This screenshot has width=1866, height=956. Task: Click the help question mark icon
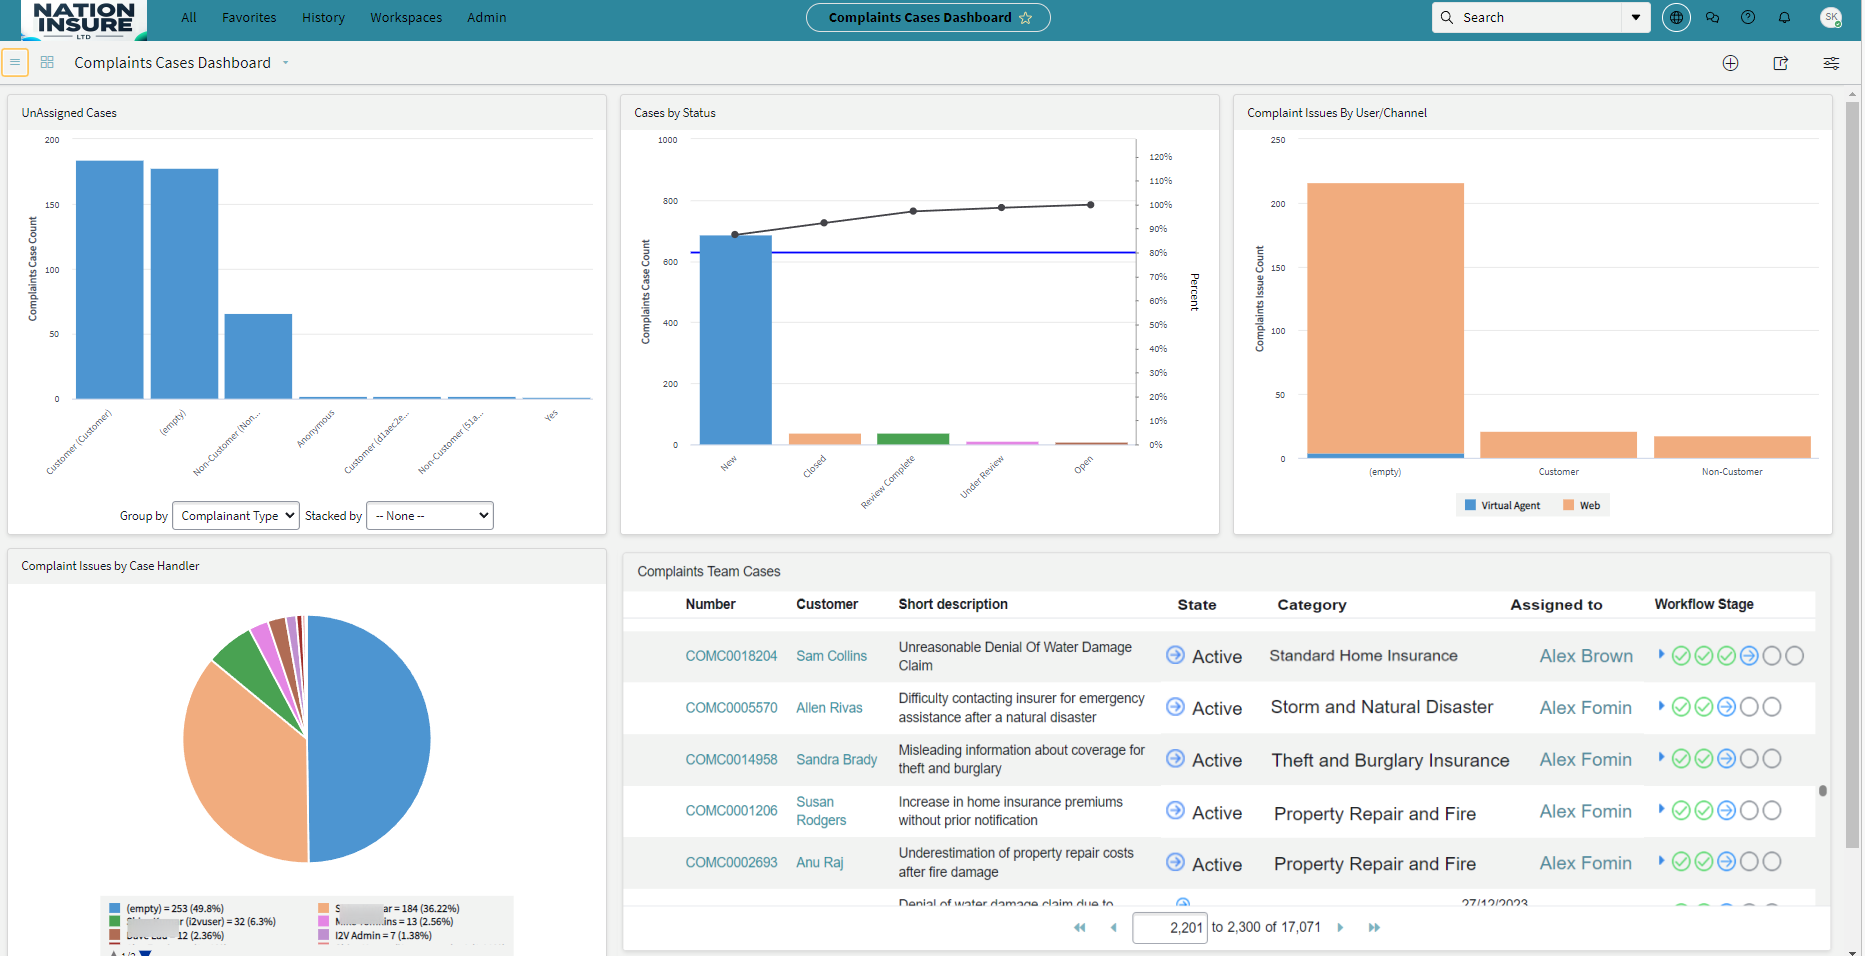coord(1748,17)
